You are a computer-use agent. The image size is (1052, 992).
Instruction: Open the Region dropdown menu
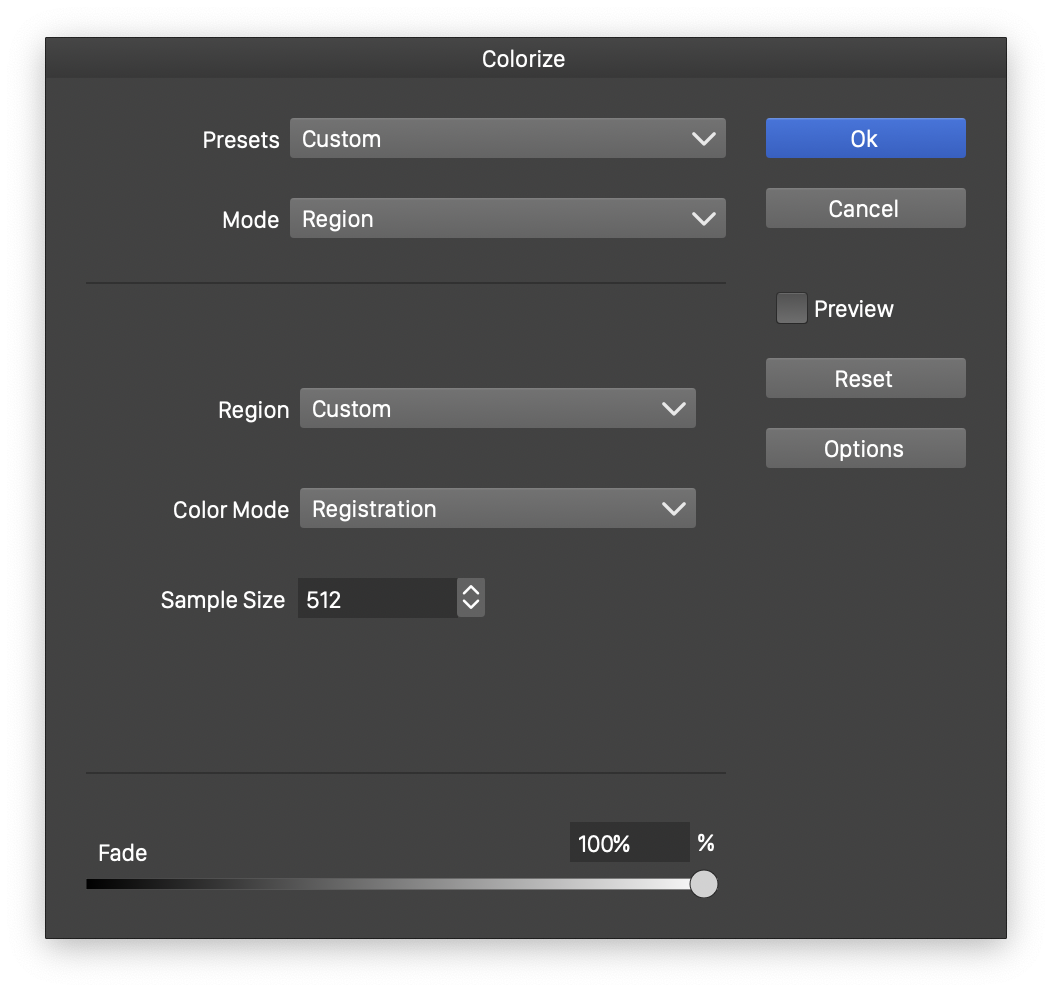tap(497, 409)
